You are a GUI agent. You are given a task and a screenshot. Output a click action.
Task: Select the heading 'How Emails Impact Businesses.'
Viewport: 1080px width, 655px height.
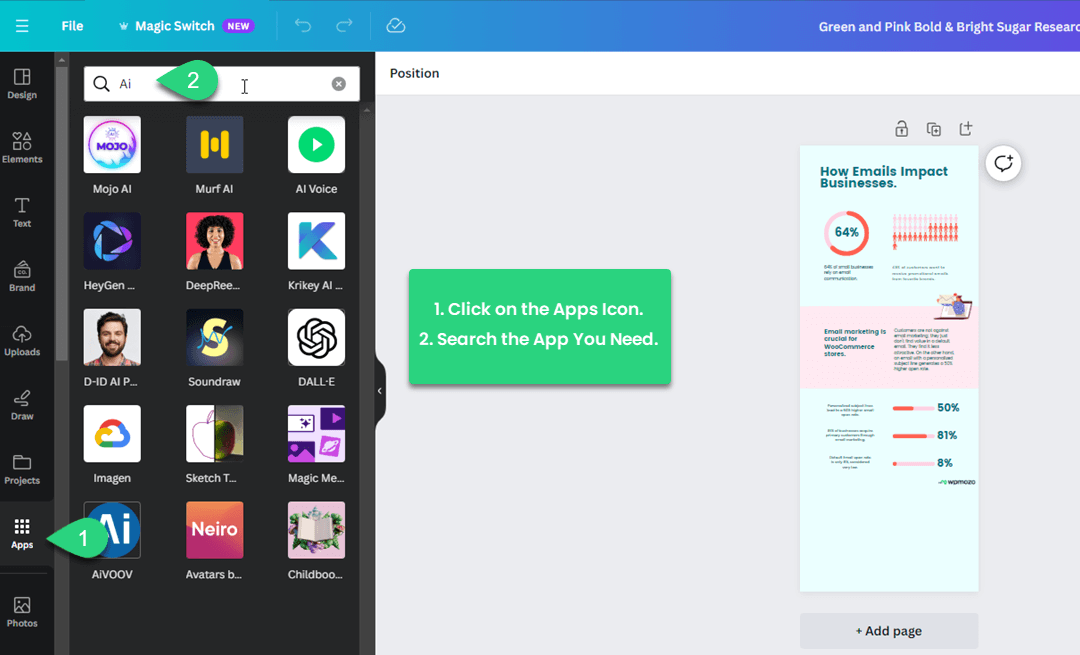[884, 177]
